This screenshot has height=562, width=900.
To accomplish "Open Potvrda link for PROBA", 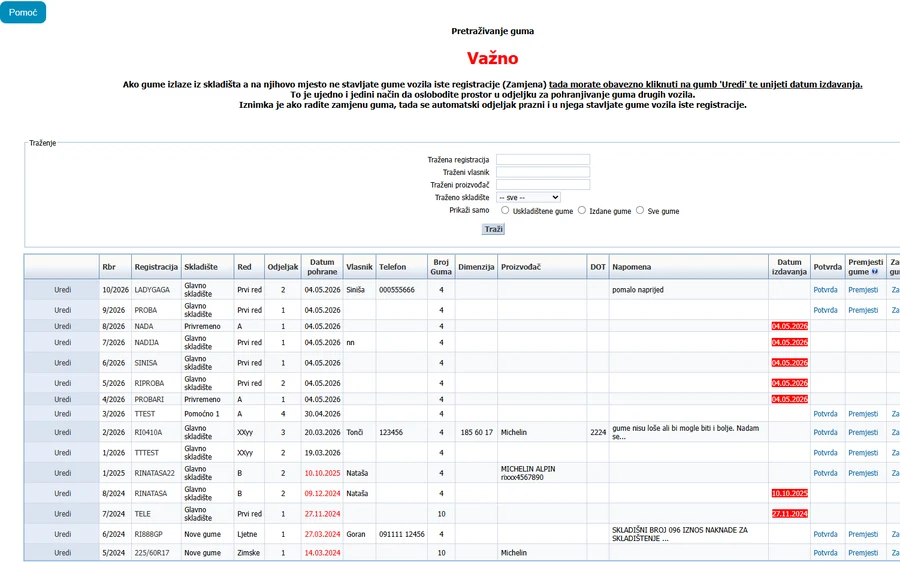I will [x=825, y=310].
